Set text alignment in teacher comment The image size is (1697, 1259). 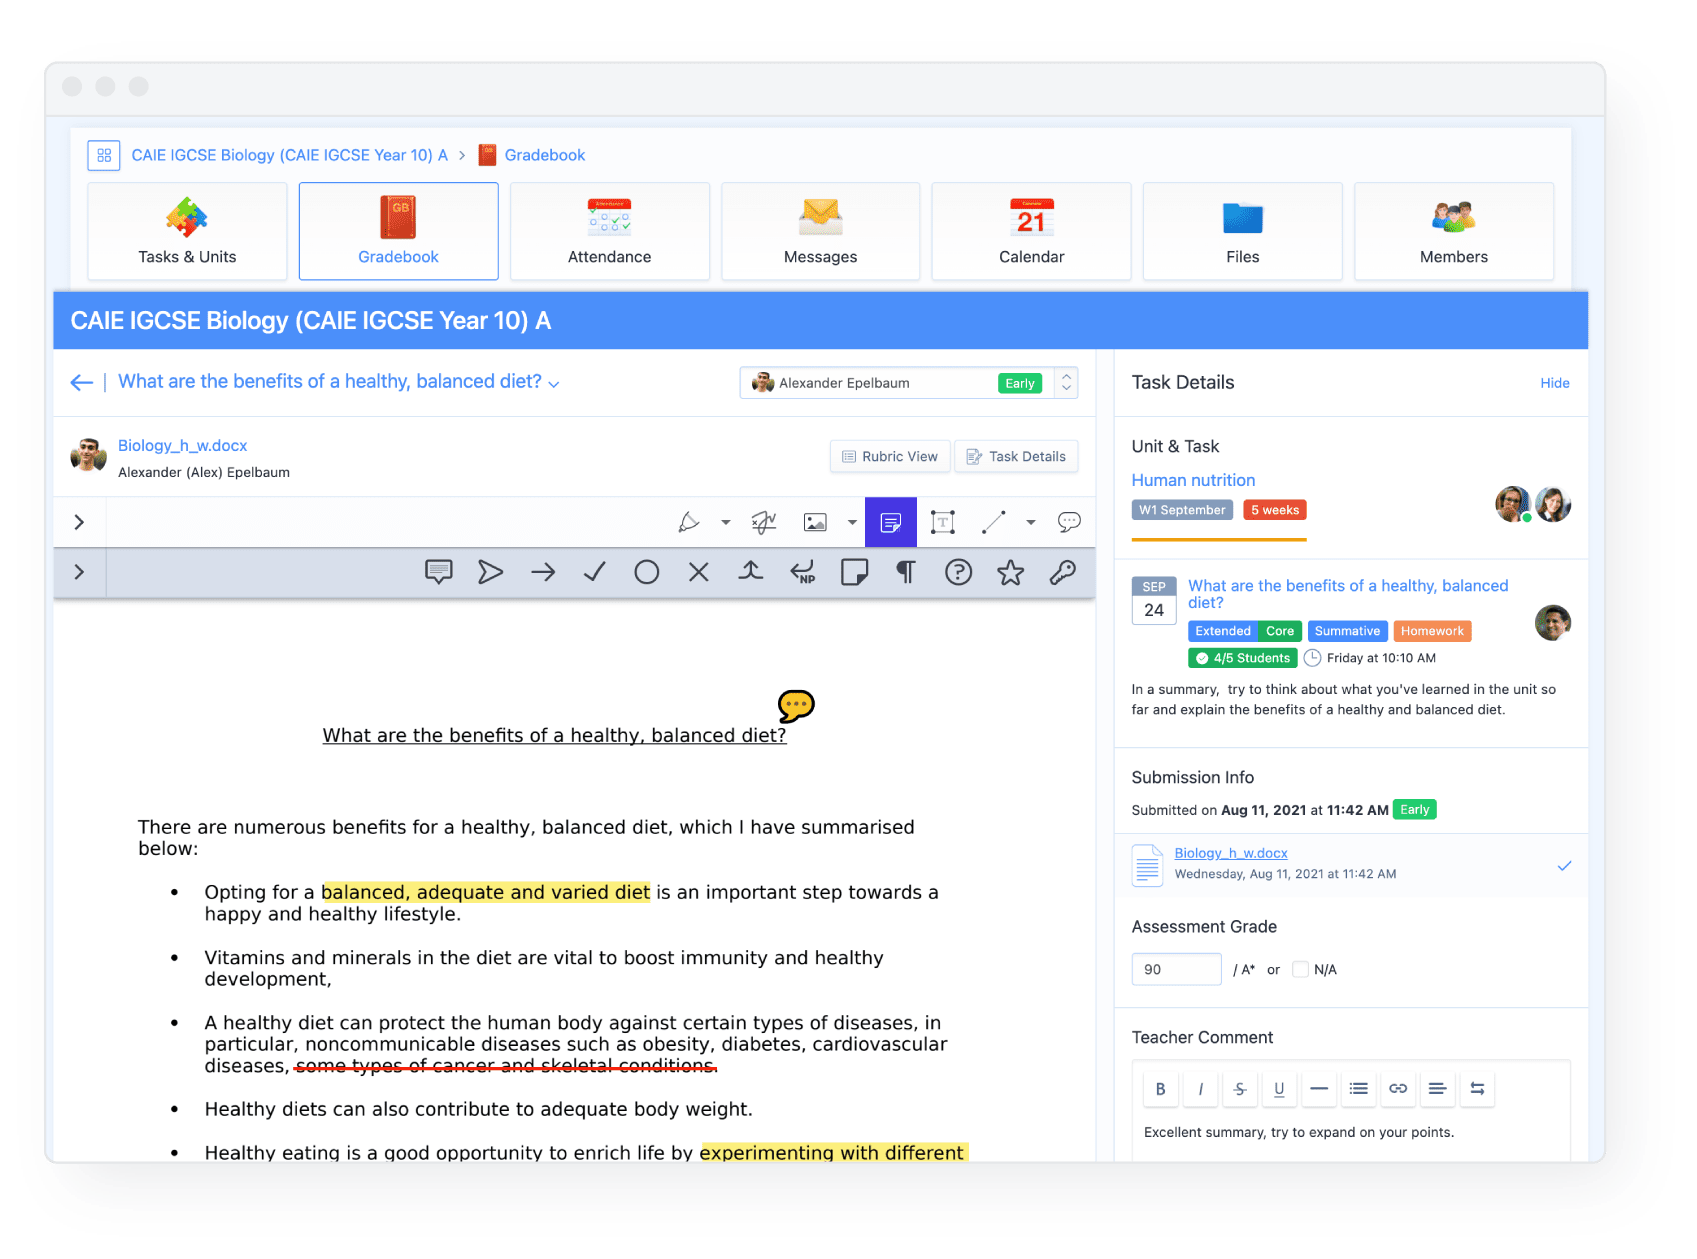[1438, 1089]
